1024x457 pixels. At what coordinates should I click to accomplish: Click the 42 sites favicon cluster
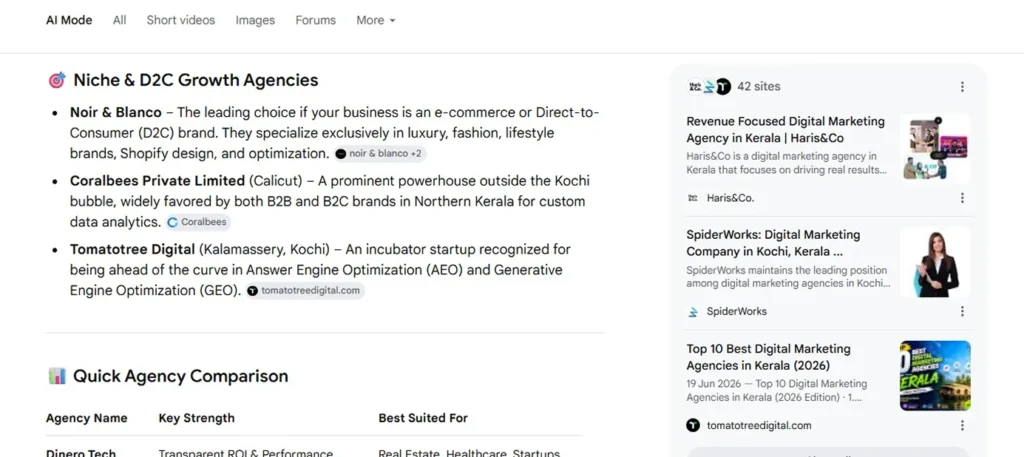click(x=709, y=86)
